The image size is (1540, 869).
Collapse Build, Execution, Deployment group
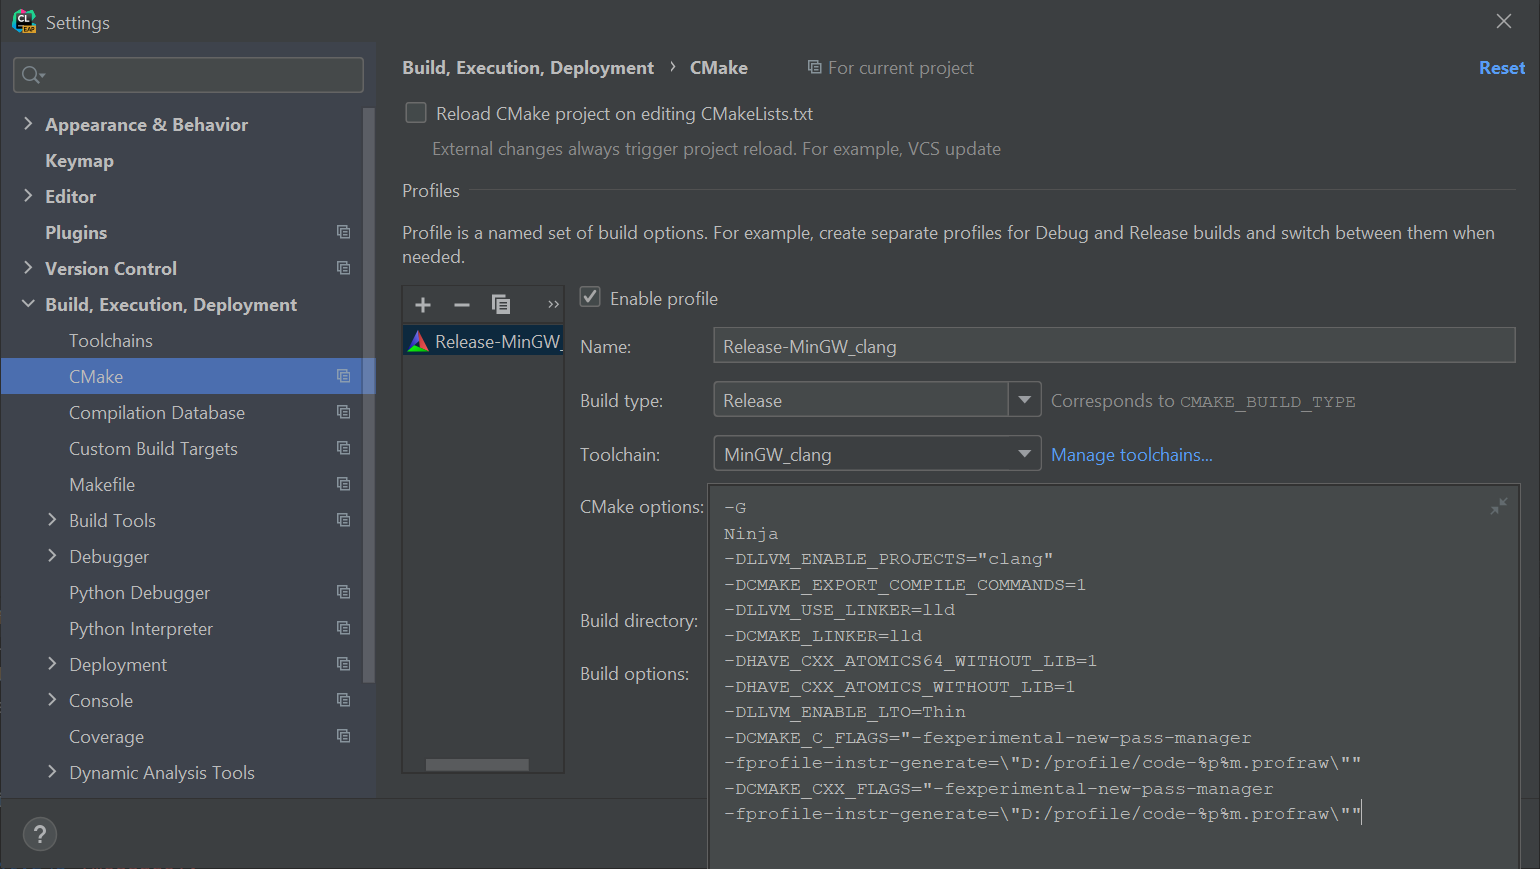pyautogui.click(x=28, y=304)
